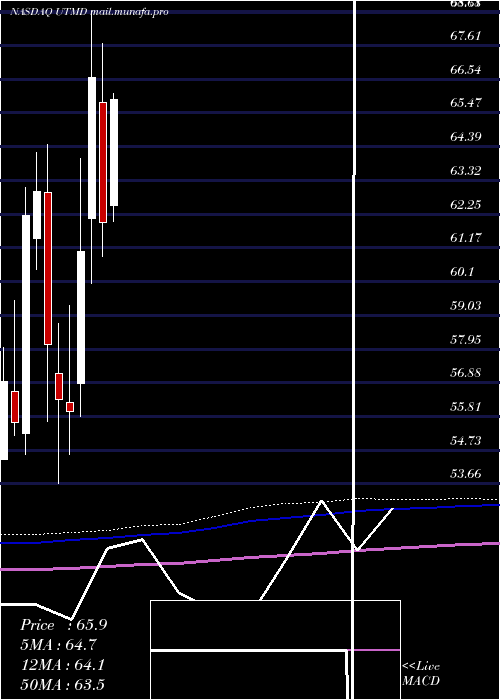Click the 55.81 price axis label
500x700 pixels.
466,406
